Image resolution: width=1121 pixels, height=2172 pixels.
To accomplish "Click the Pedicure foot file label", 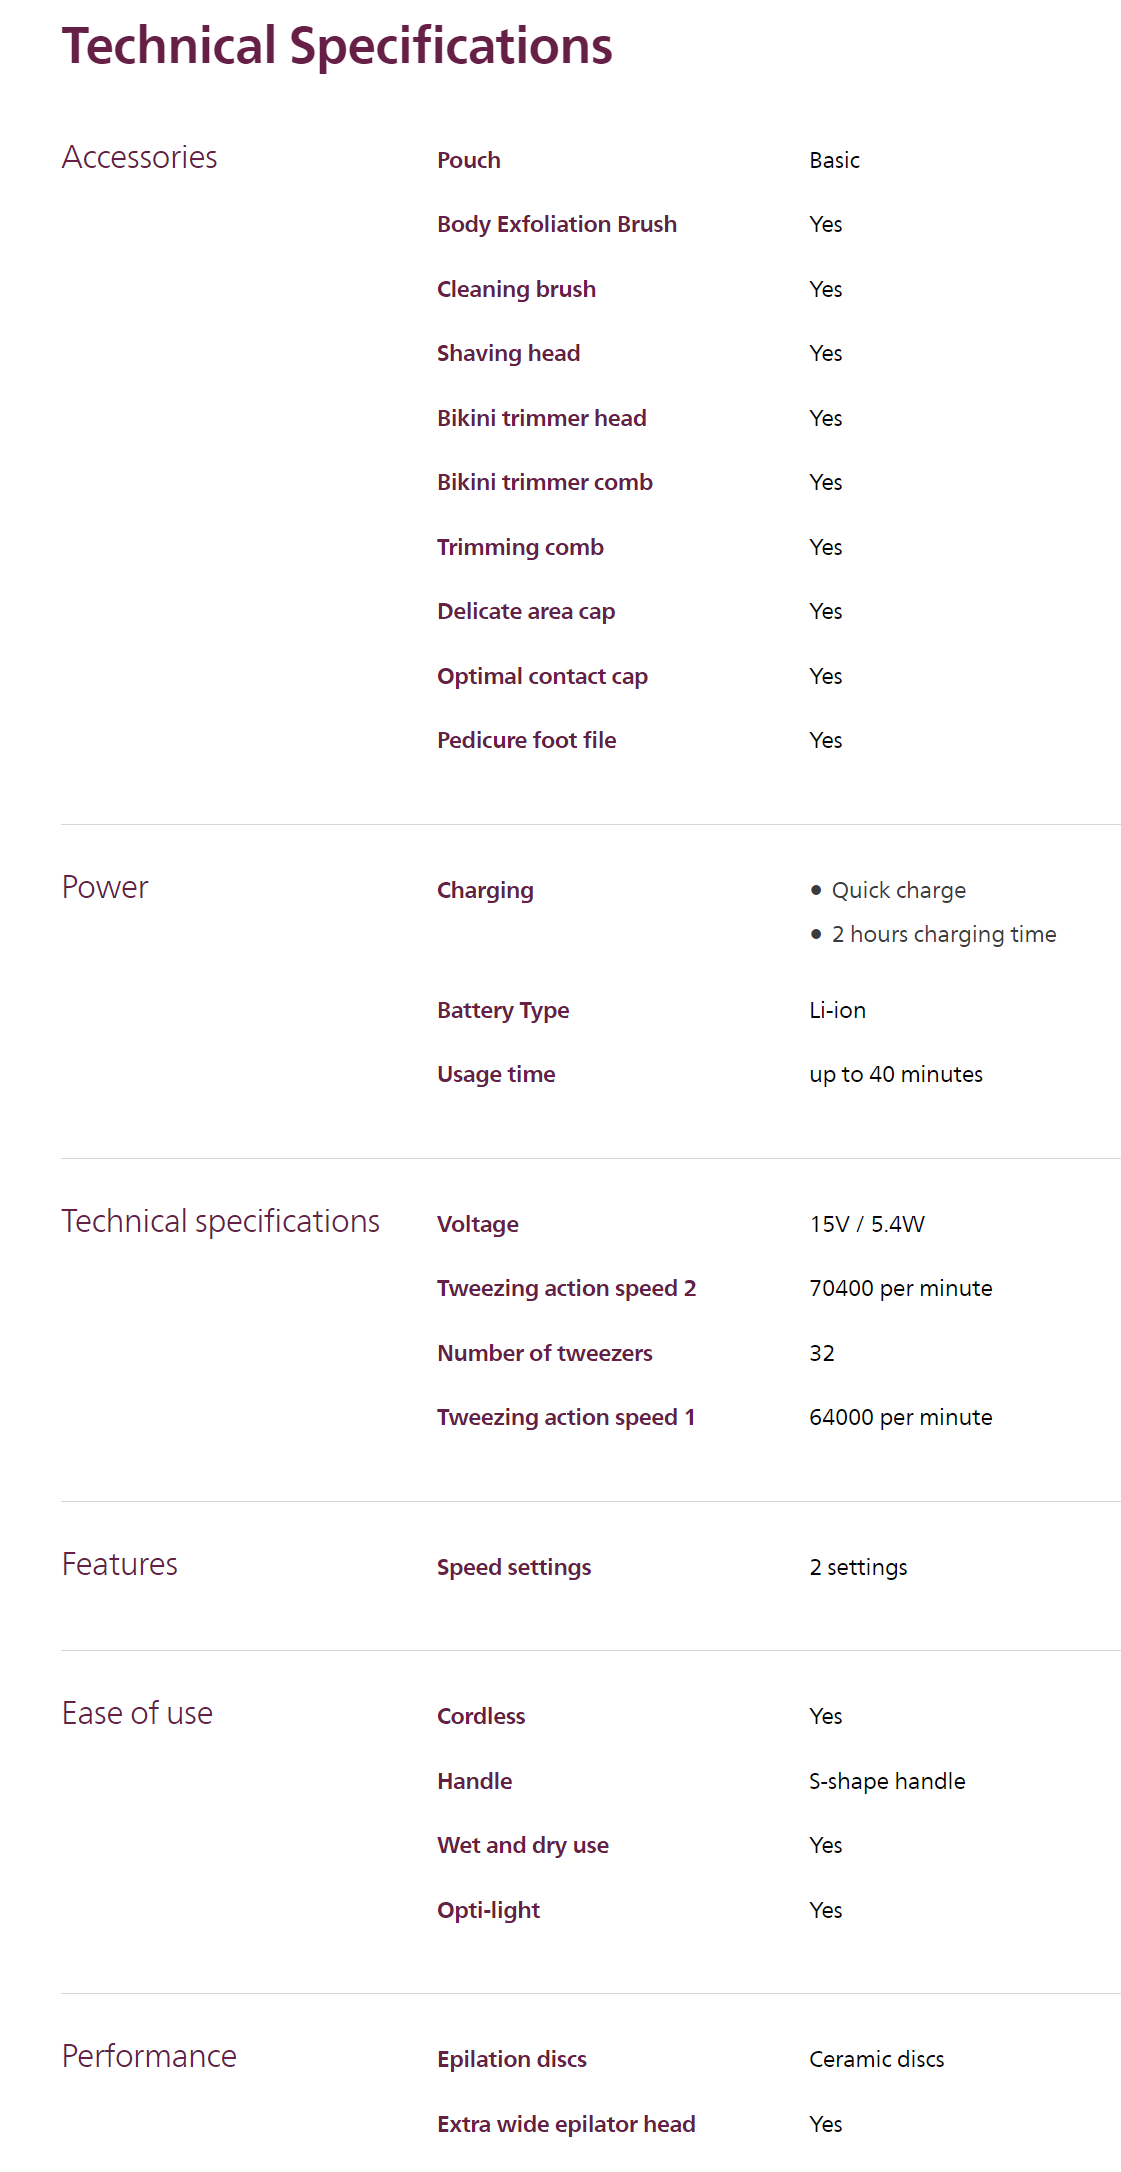I will pos(526,740).
